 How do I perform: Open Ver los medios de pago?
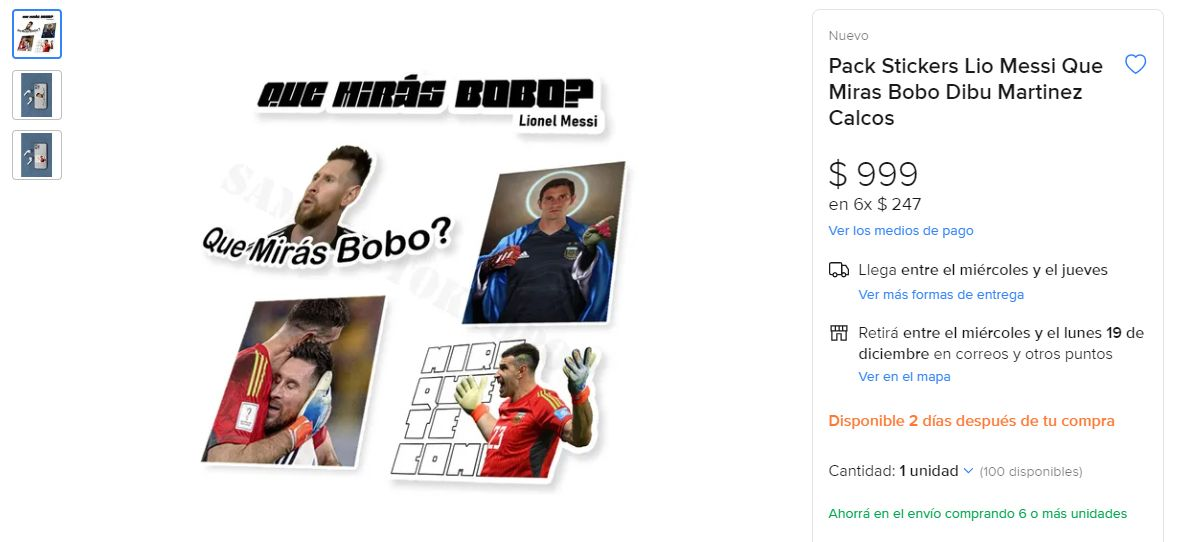click(x=901, y=230)
